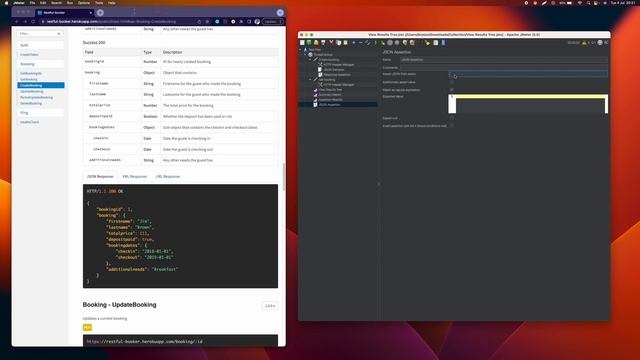Click the Expected Value text area
This screenshot has height=360, width=640.
coord(528,104)
